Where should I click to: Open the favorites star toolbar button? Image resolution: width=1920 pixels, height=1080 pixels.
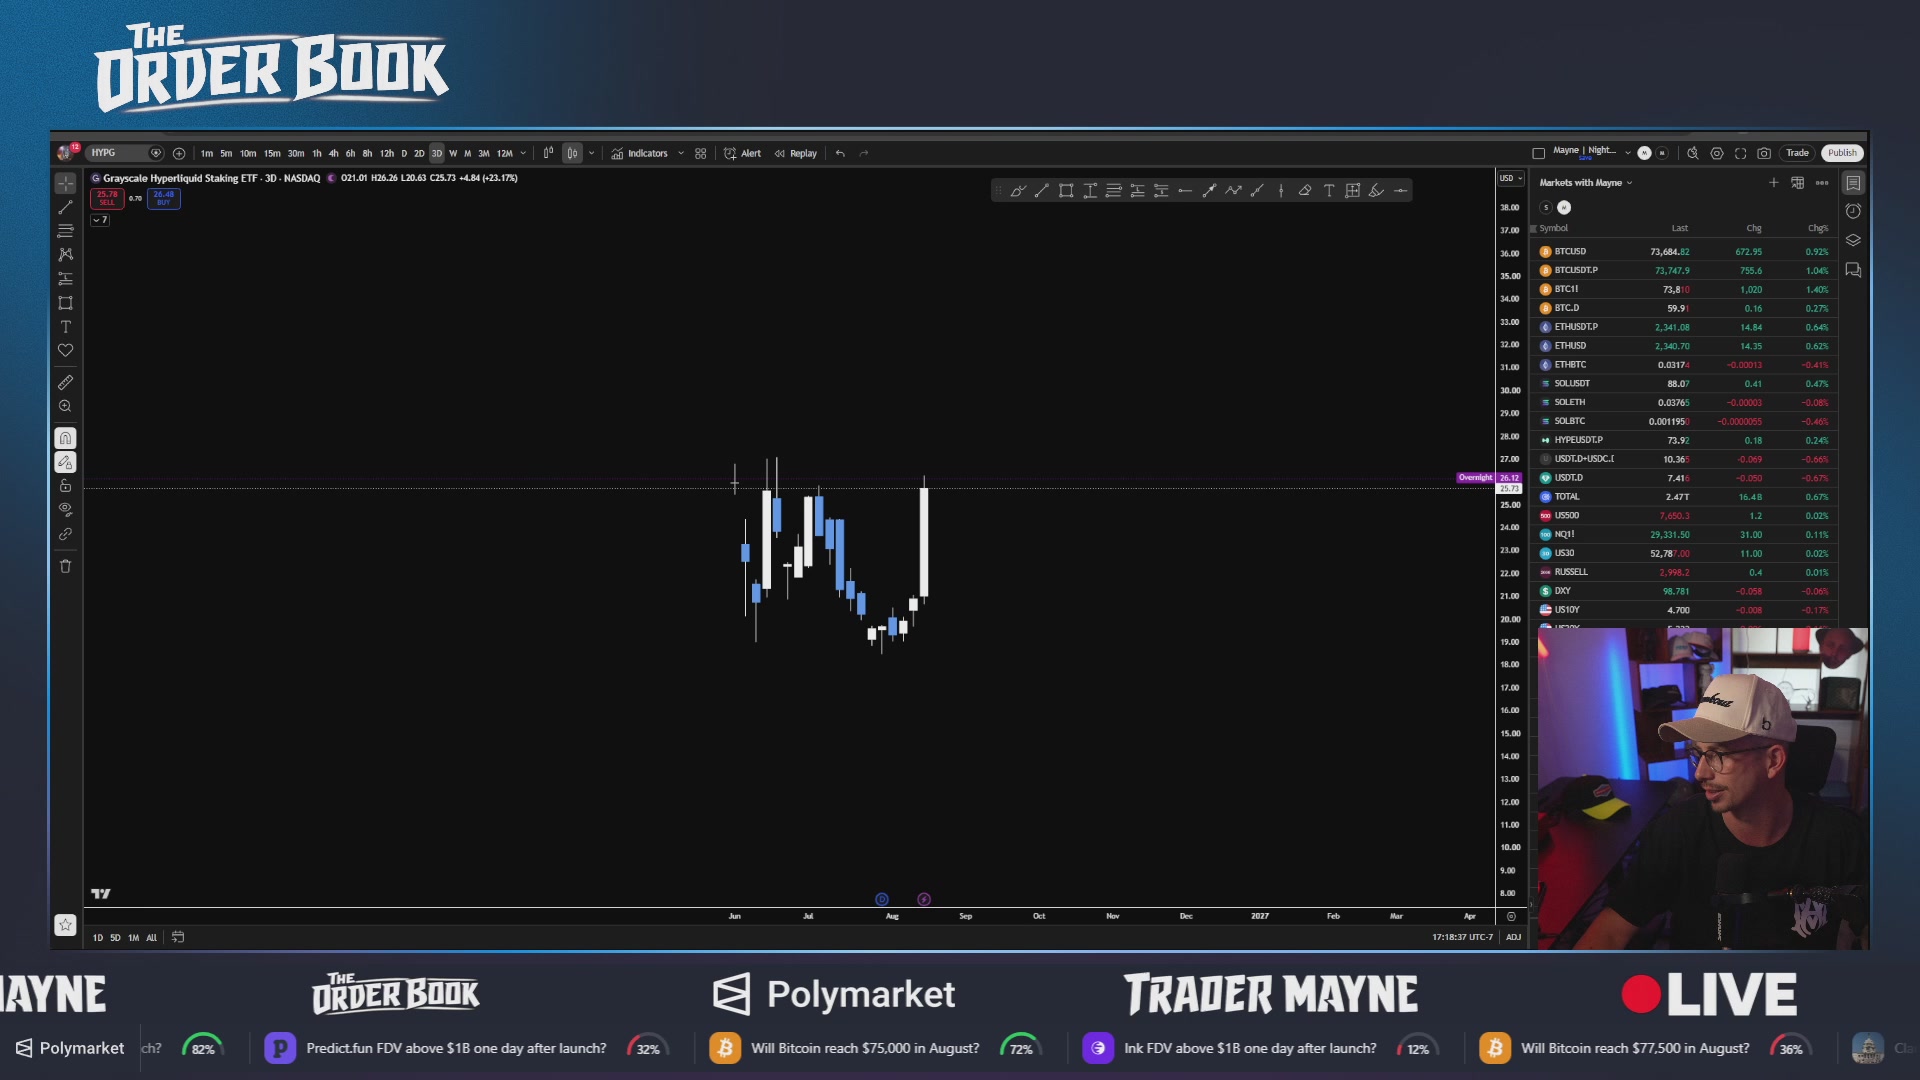pyautogui.click(x=65, y=925)
